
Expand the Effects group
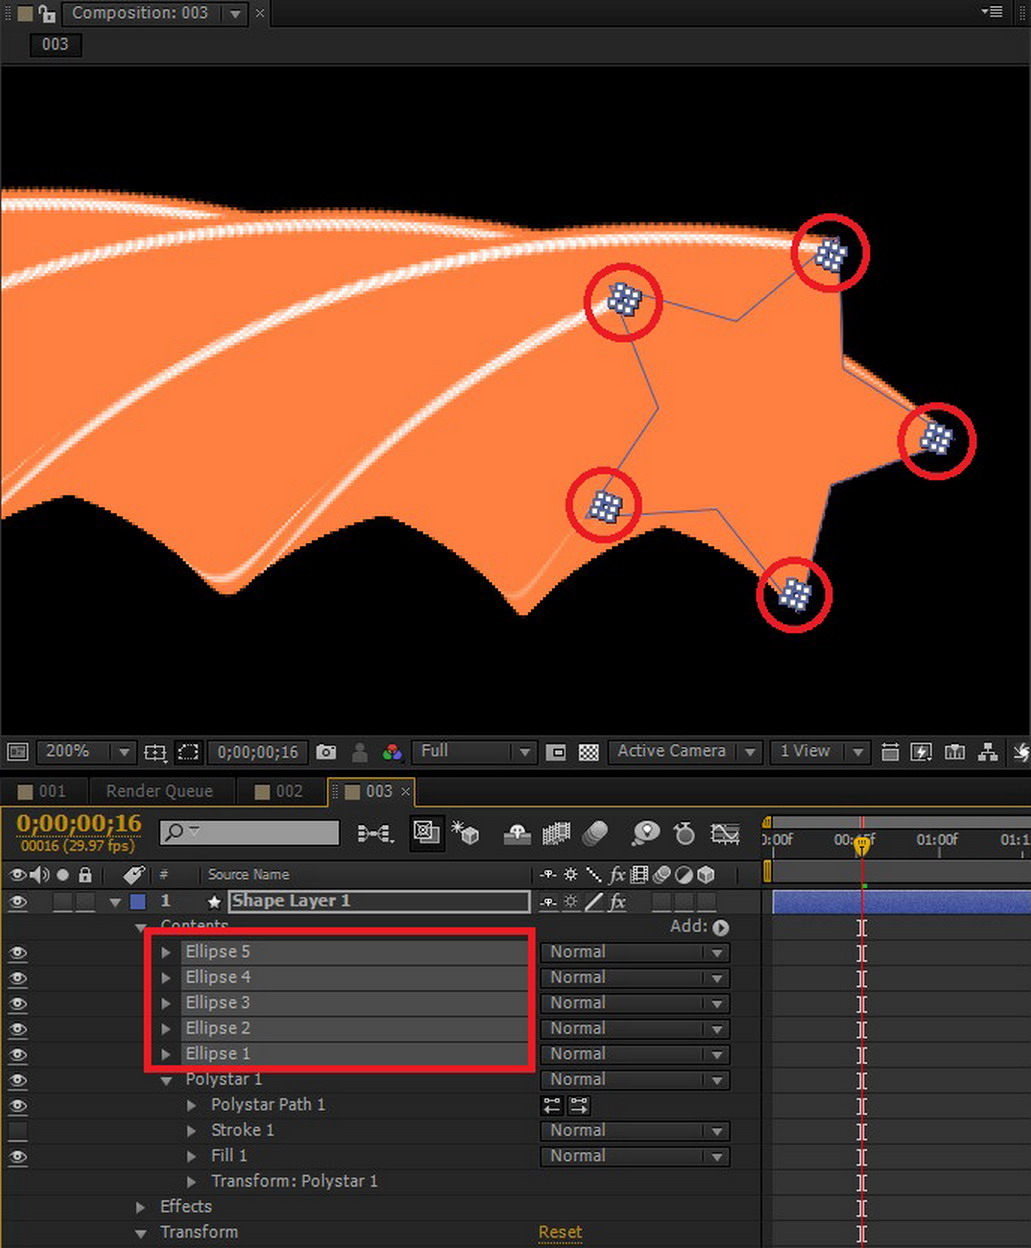(x=141, y=1207)
